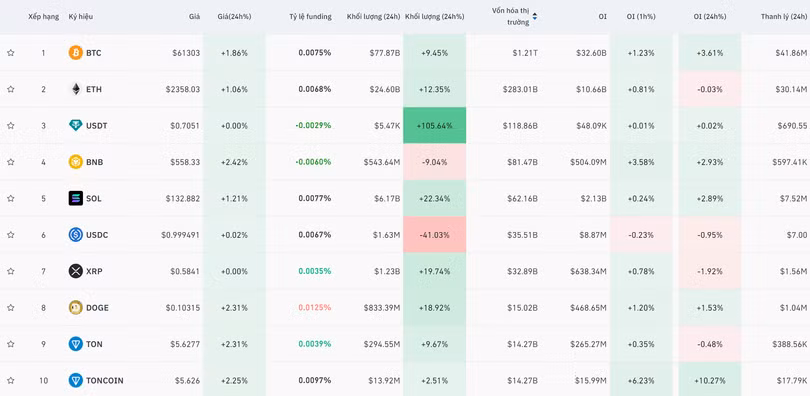This screenshot has width=810, height=396.
Task: Toggle the USDC favorite star
Action: (10, 235)
